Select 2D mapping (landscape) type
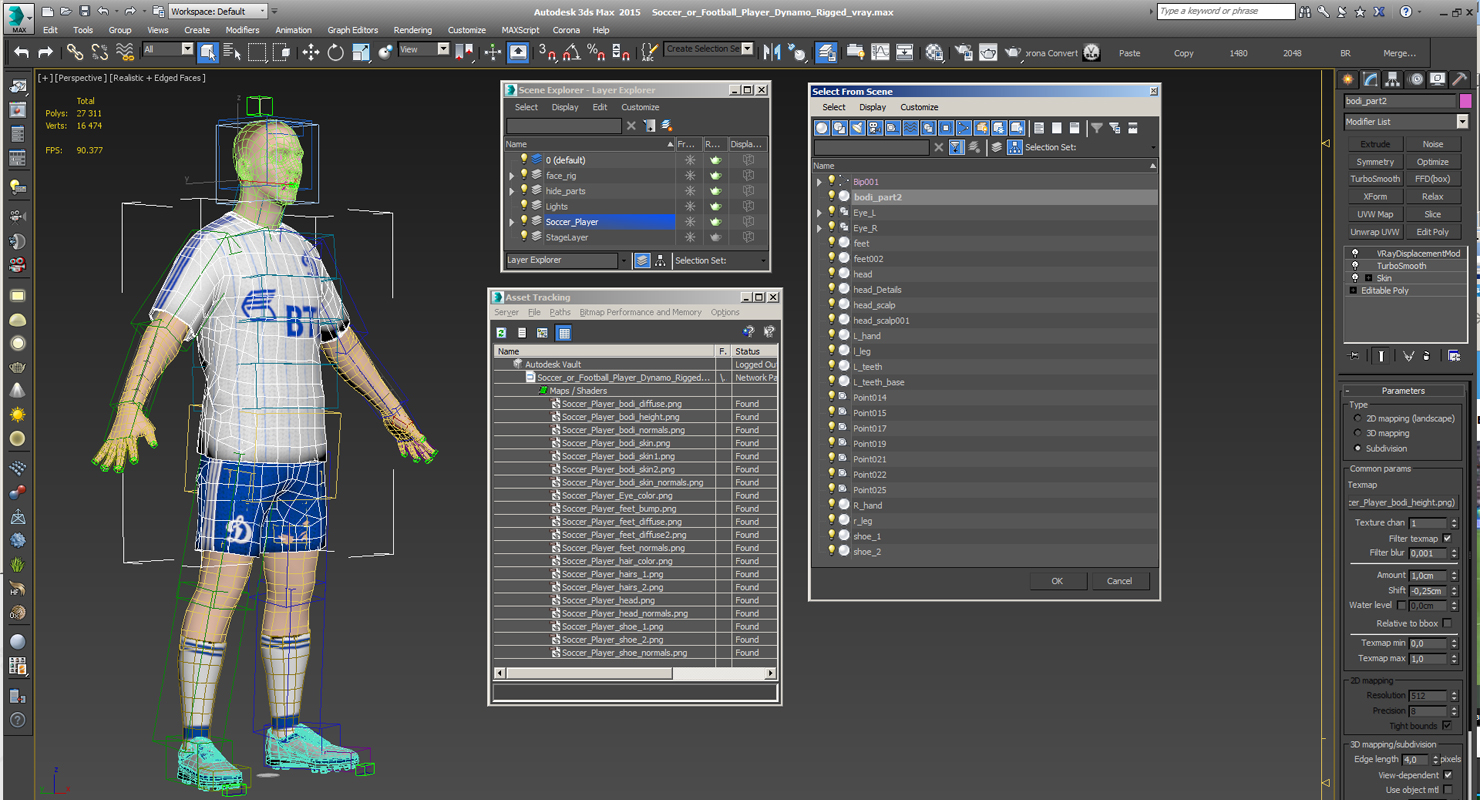Viewport: 1480px width, 800px height. [x=1357, y=418]
